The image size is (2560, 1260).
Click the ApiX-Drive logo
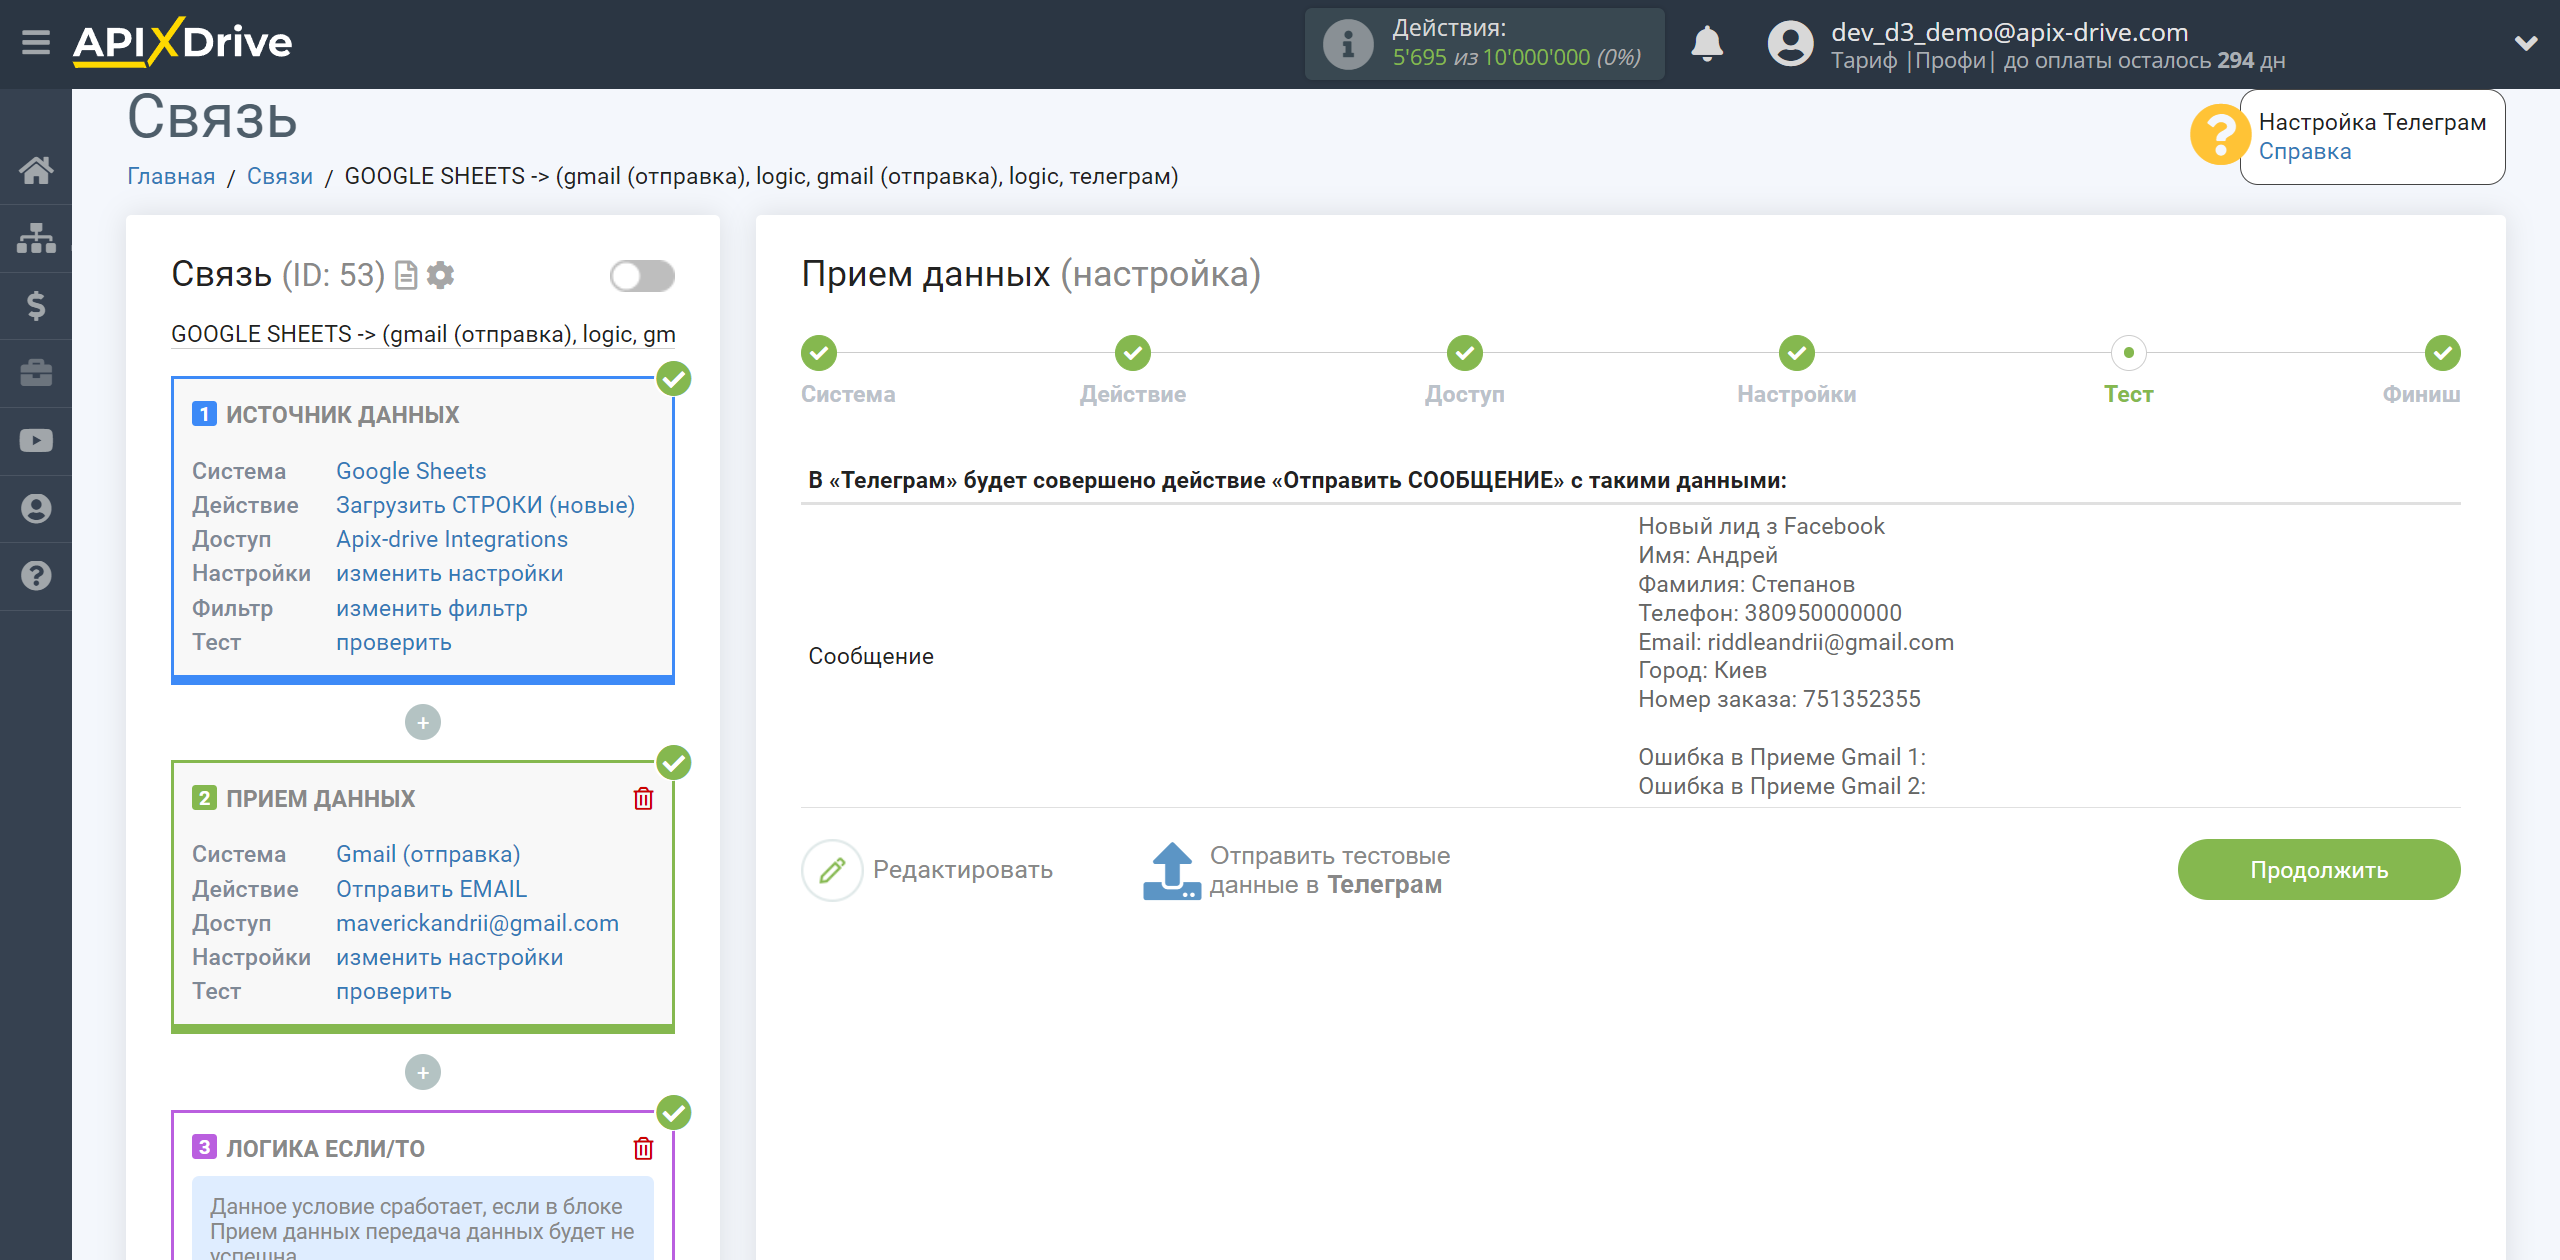[x=183, y=43]
